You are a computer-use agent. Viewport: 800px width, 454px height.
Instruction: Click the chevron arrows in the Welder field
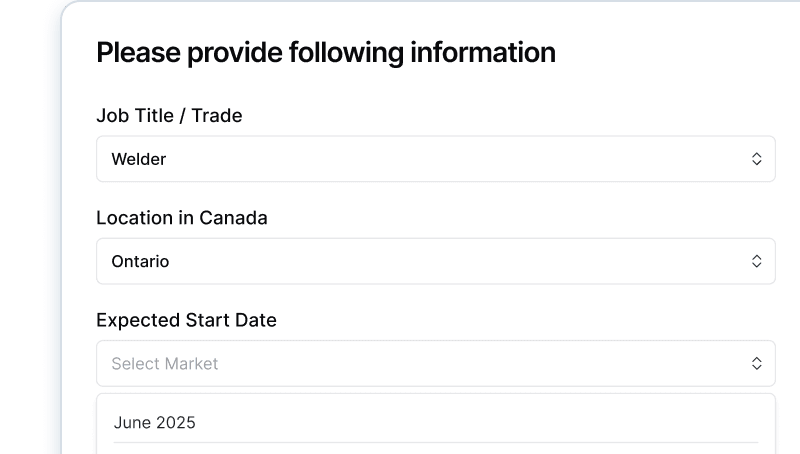click(757, 159)
